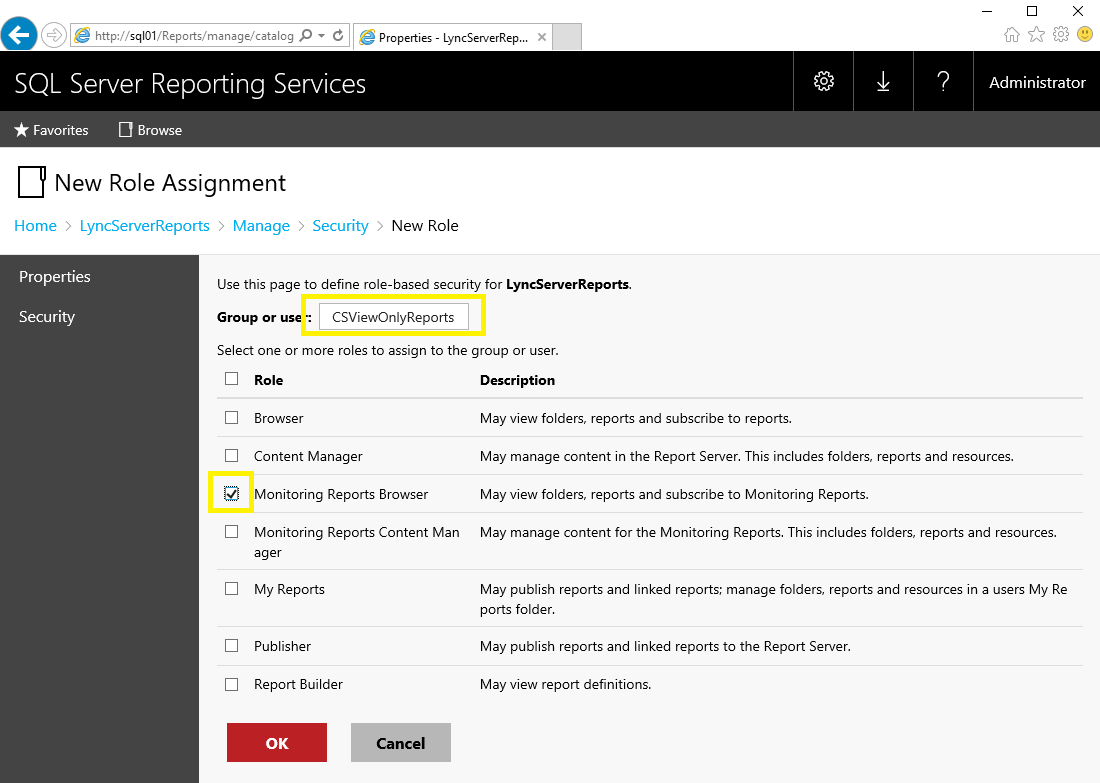
Task: Close the Properties browser tab
Action: pos(542,37)
